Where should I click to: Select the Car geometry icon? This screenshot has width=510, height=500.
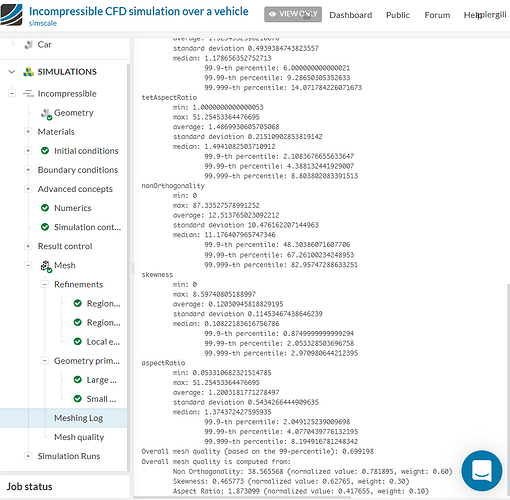pos(29,45)
